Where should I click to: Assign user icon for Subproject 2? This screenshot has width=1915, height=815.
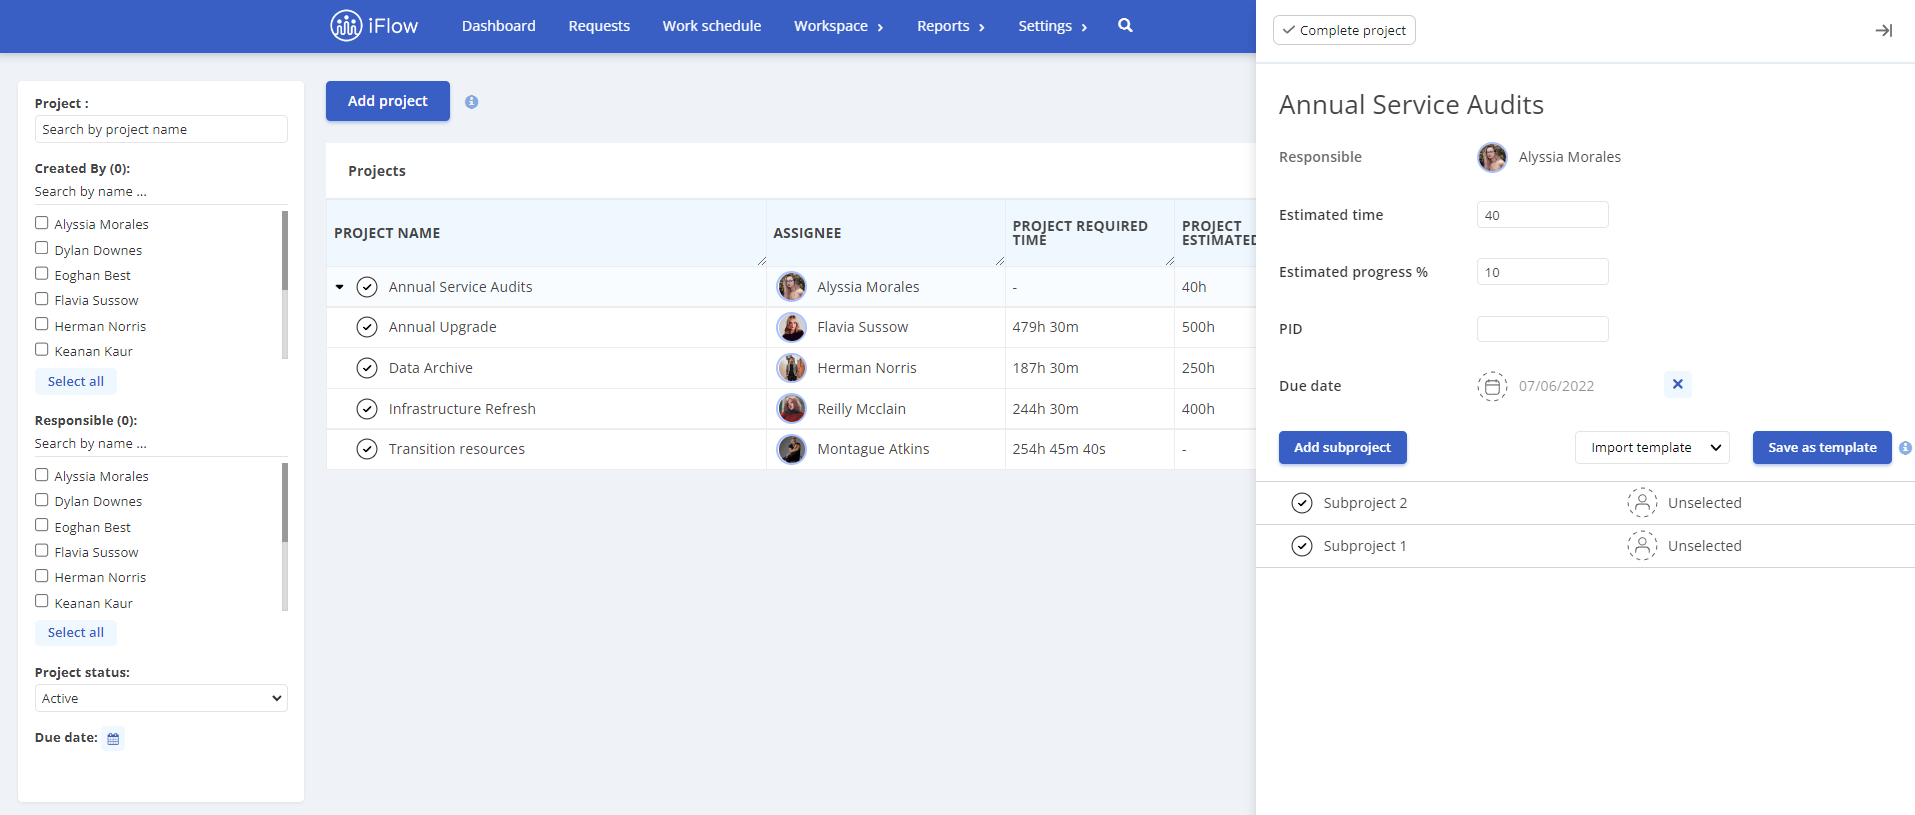tap(1642, 502)
